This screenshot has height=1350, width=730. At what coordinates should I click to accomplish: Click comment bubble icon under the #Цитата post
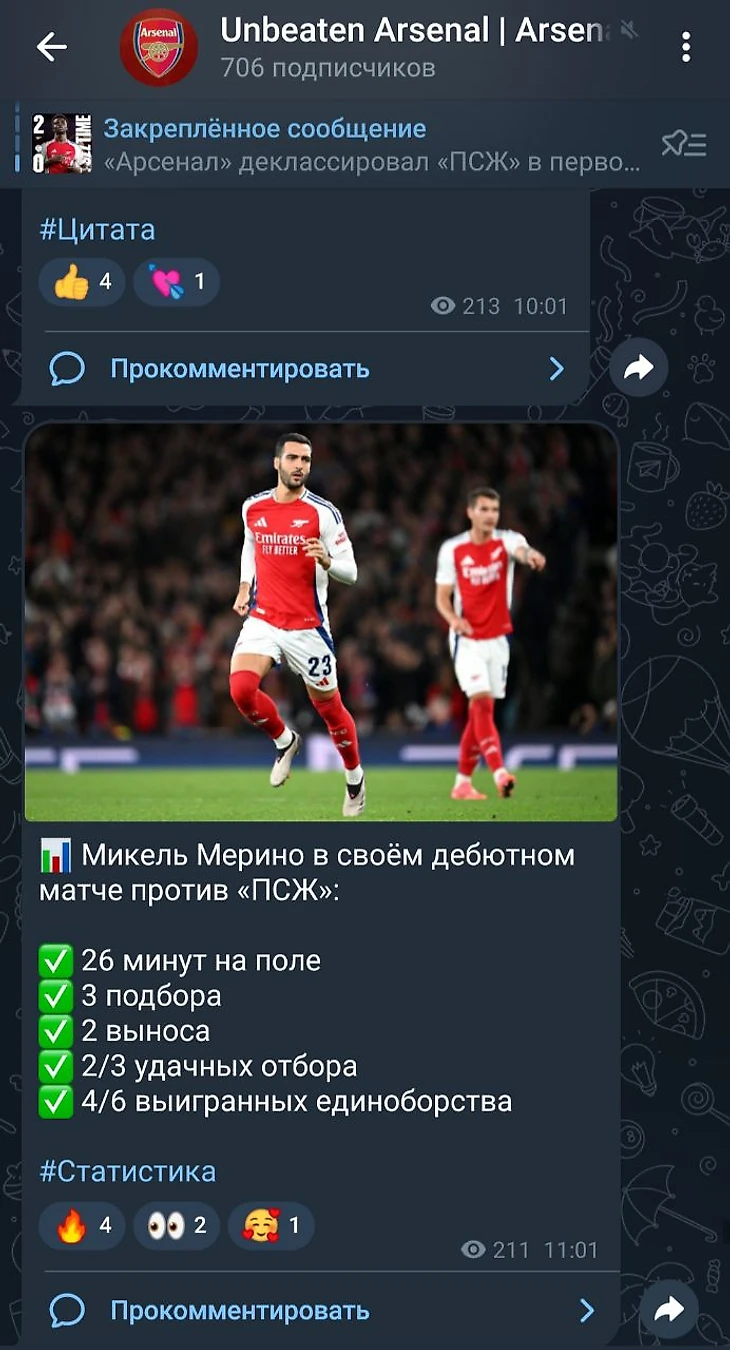point(67,369)
